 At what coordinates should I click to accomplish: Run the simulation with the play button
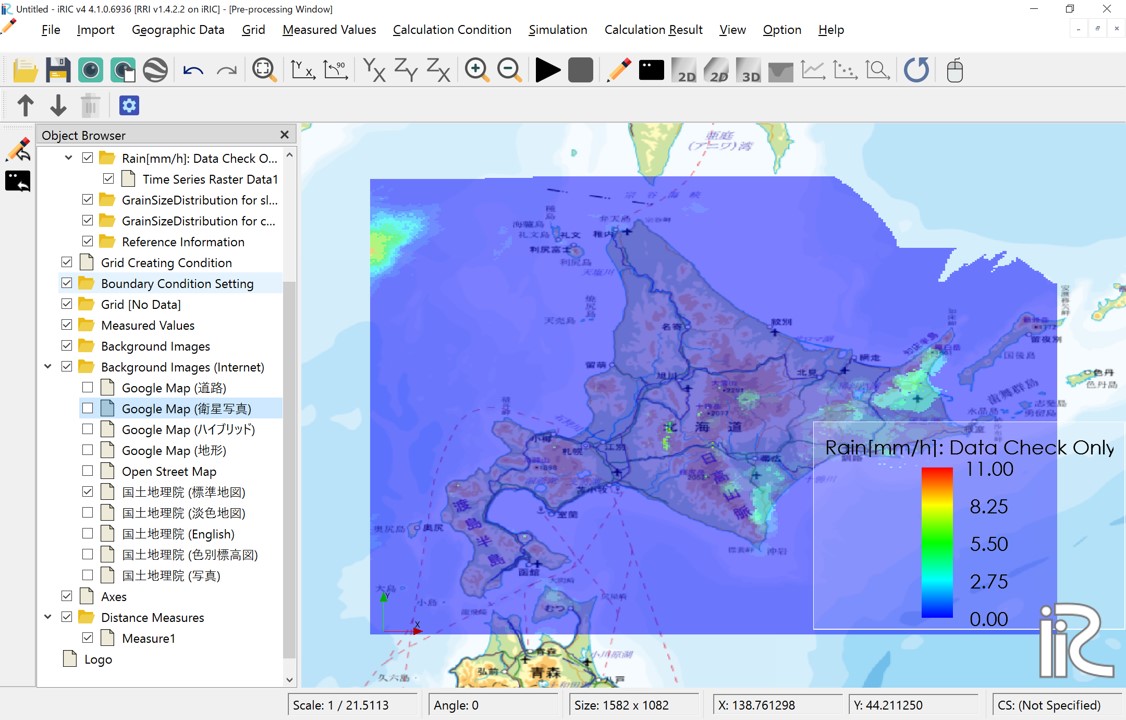(x=548, y=70)
